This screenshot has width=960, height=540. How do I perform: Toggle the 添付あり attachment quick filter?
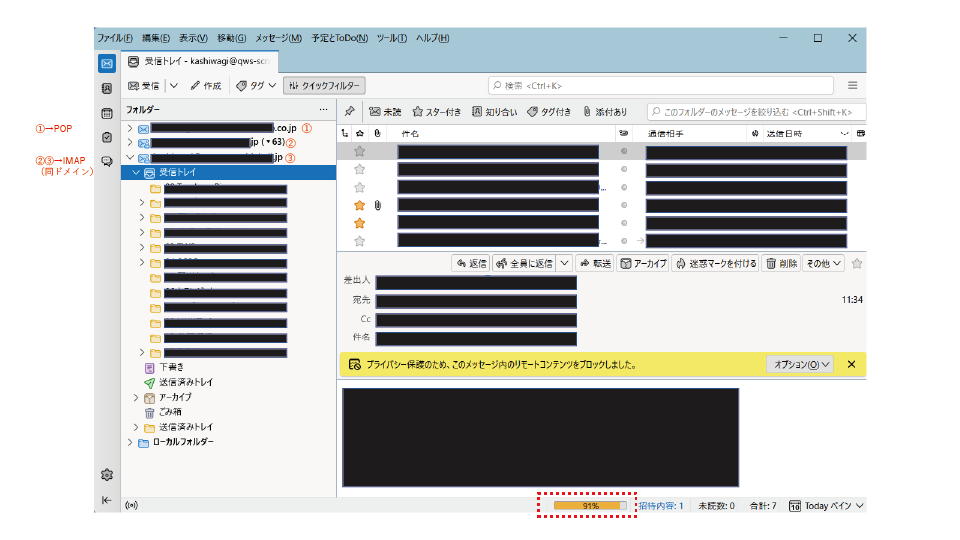[x=605, y=112]
